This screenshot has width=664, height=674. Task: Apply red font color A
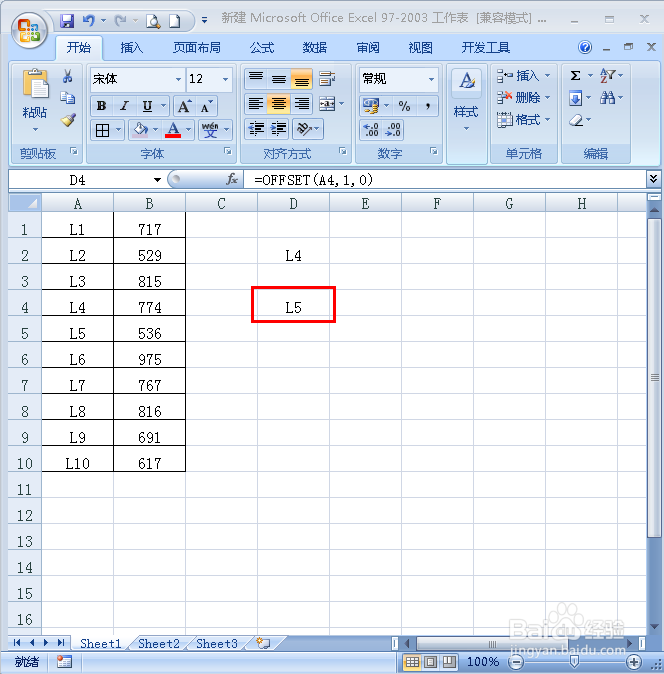pos(173,130)
